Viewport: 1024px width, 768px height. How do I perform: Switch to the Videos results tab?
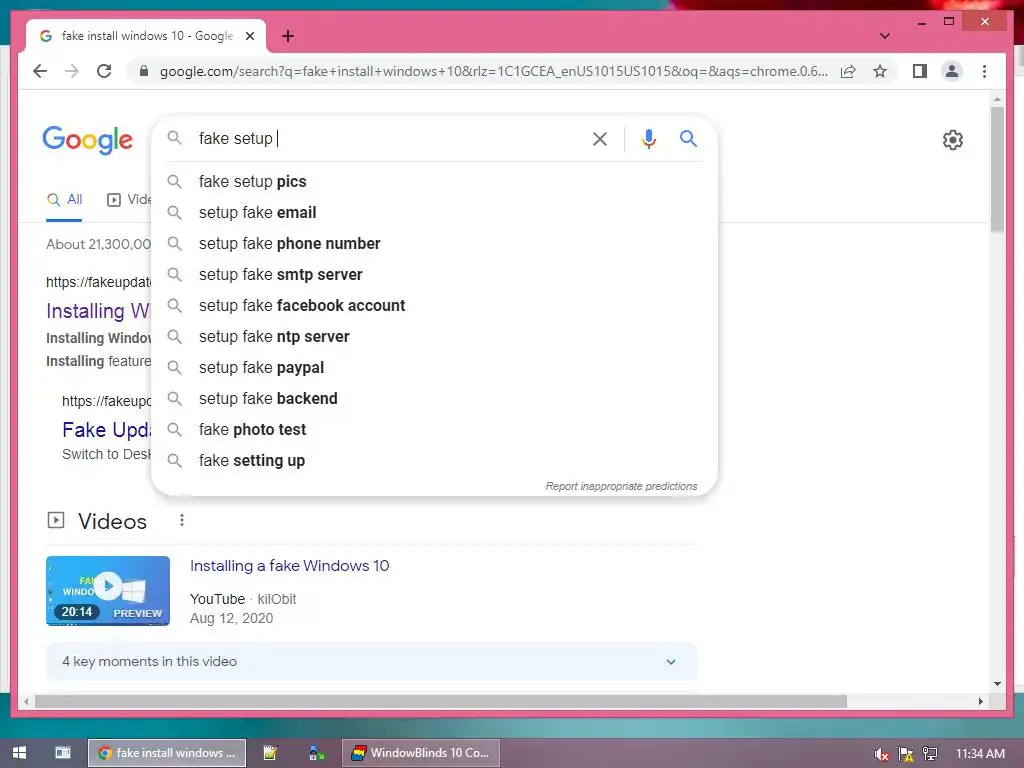[x=129, y=200]
